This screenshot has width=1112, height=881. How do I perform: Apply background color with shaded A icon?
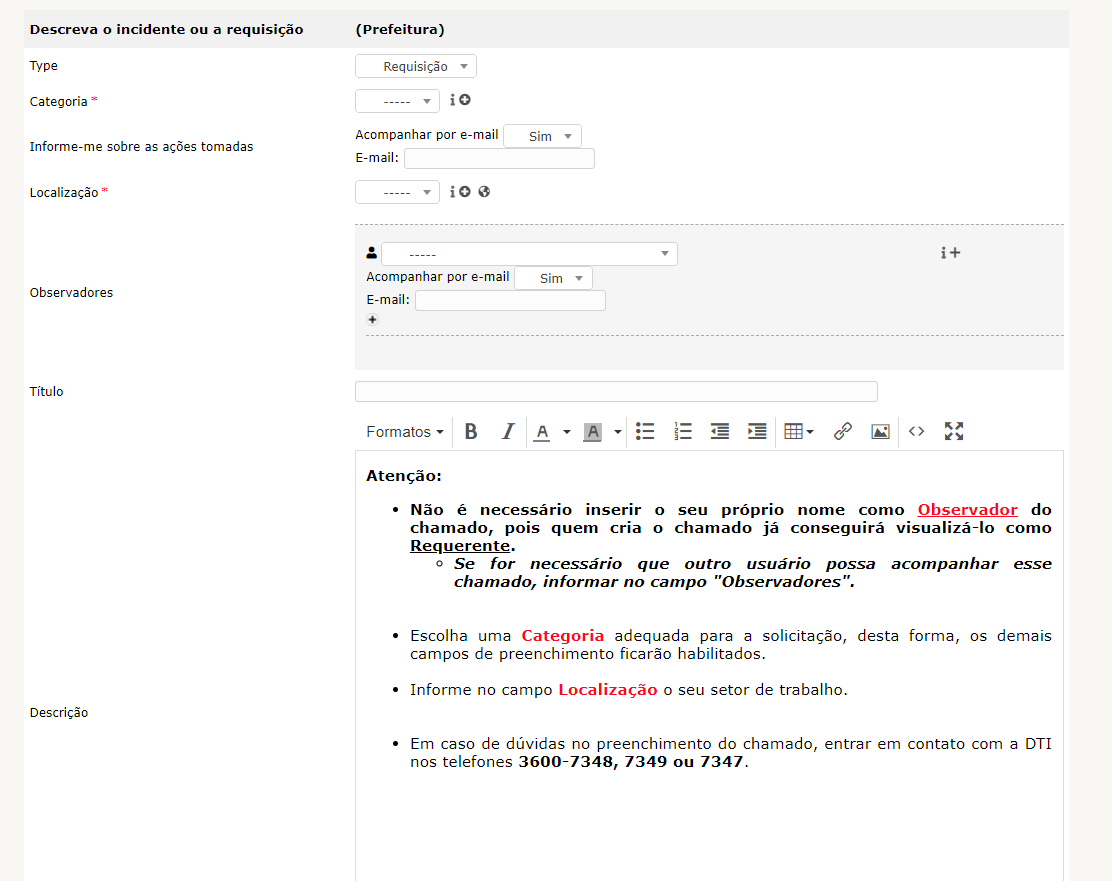(593, 431)
